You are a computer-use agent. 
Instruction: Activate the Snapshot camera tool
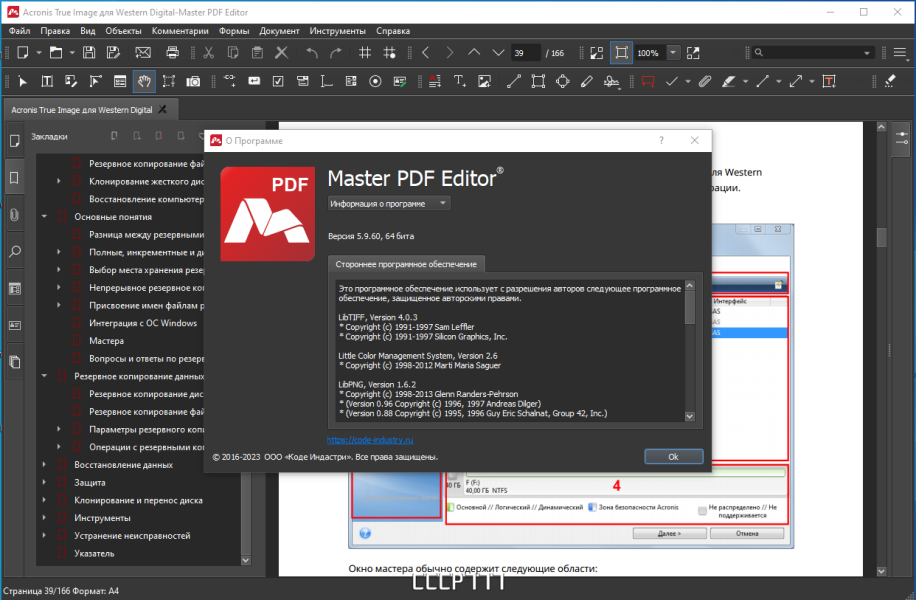pos(193,81)
